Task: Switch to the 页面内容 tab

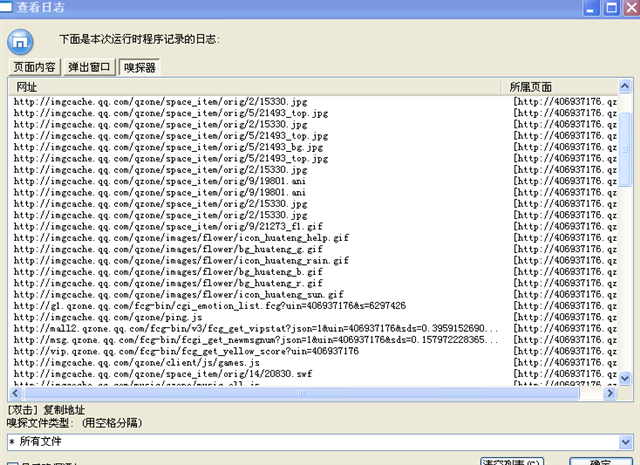Action: coord(34,67)
